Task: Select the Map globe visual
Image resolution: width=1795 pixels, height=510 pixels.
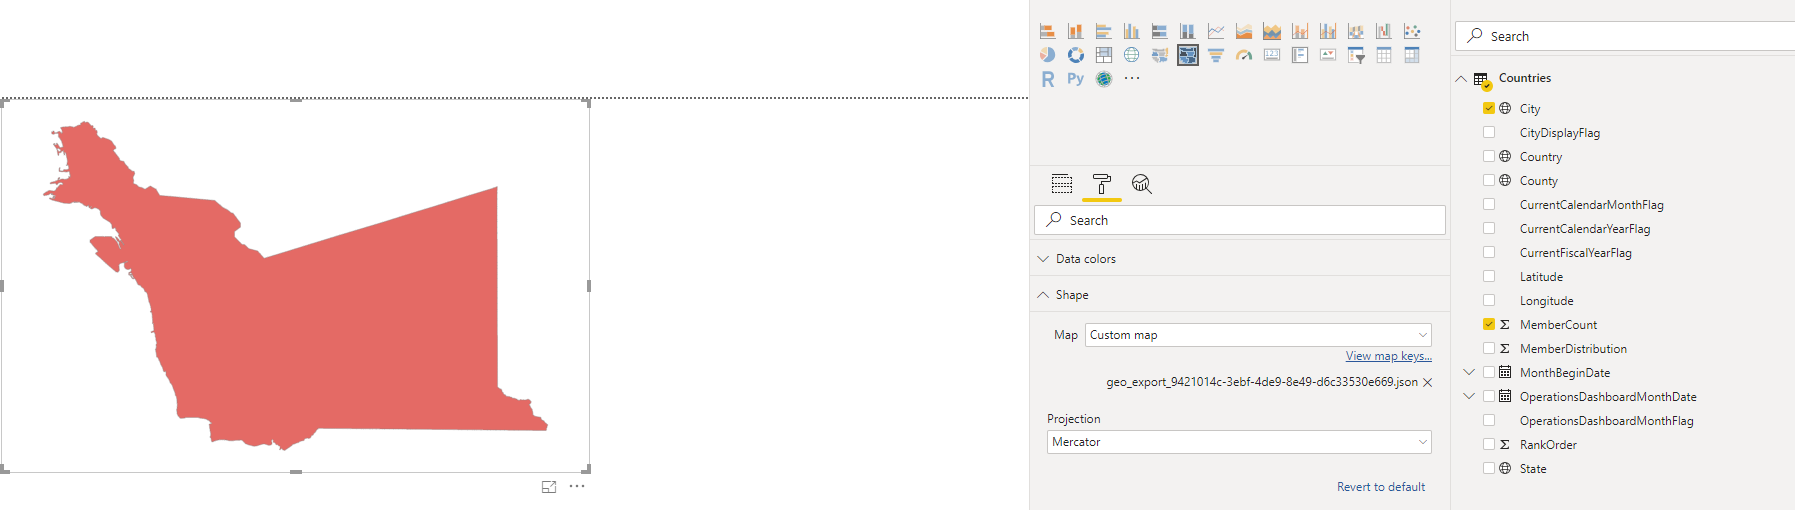Action: pos(1131,55)
